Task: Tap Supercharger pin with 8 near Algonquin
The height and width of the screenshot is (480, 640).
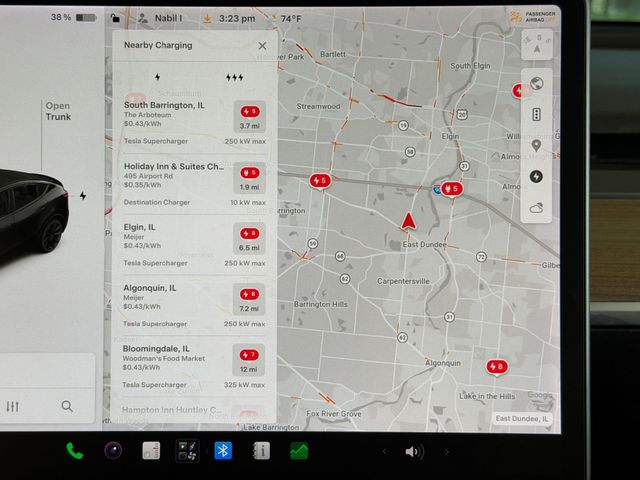Action: [497, 367]
